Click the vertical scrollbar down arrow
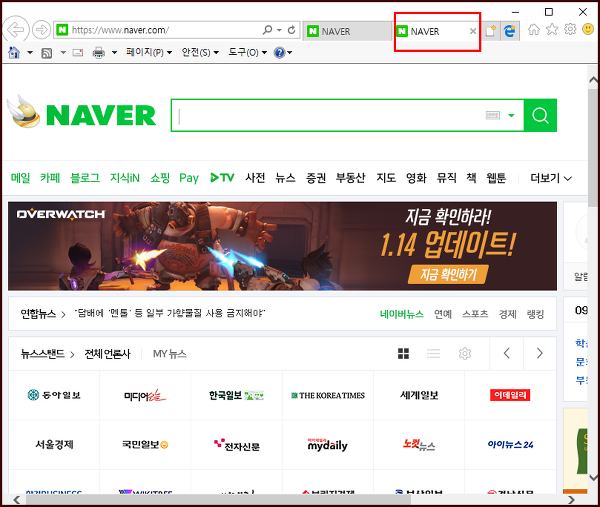The image size is (600, 507). point(593,478)
